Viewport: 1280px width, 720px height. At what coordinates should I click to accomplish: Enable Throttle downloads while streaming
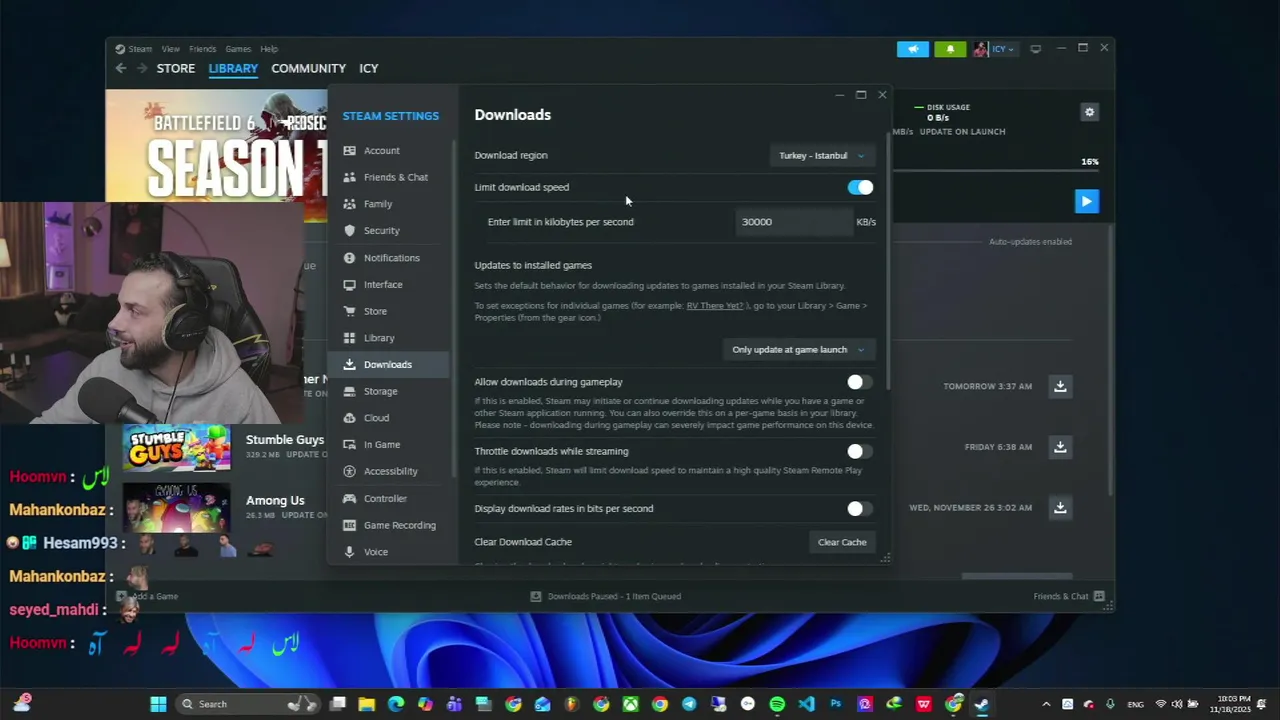[x=860, y=452]
